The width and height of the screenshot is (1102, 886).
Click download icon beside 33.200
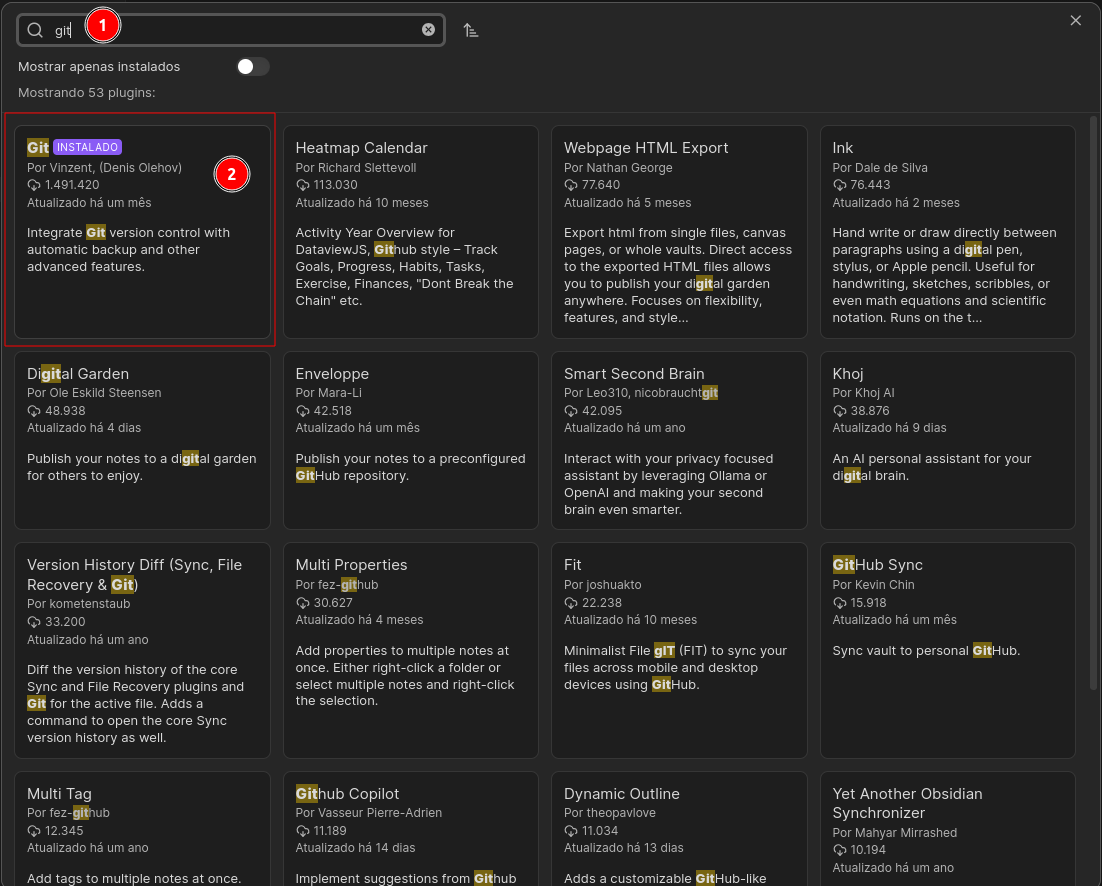[34, 622]
